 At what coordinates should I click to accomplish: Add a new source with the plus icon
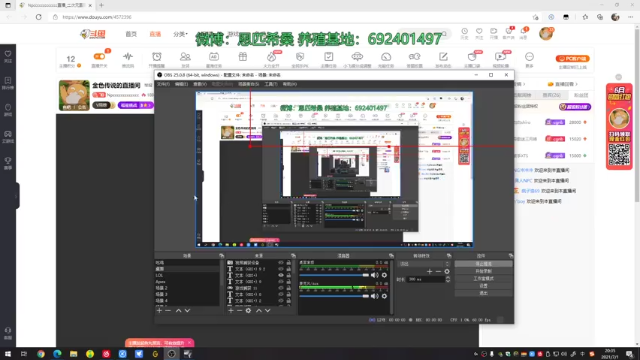(x=231, y=311)
